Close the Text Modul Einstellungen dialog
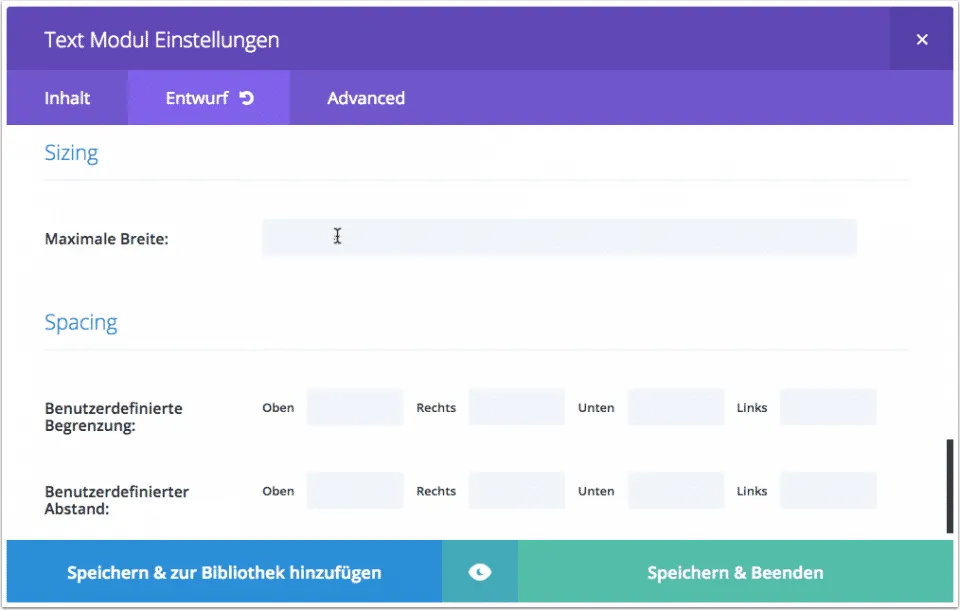Screen dimensions: 960x610 click(x=921, y=40)
